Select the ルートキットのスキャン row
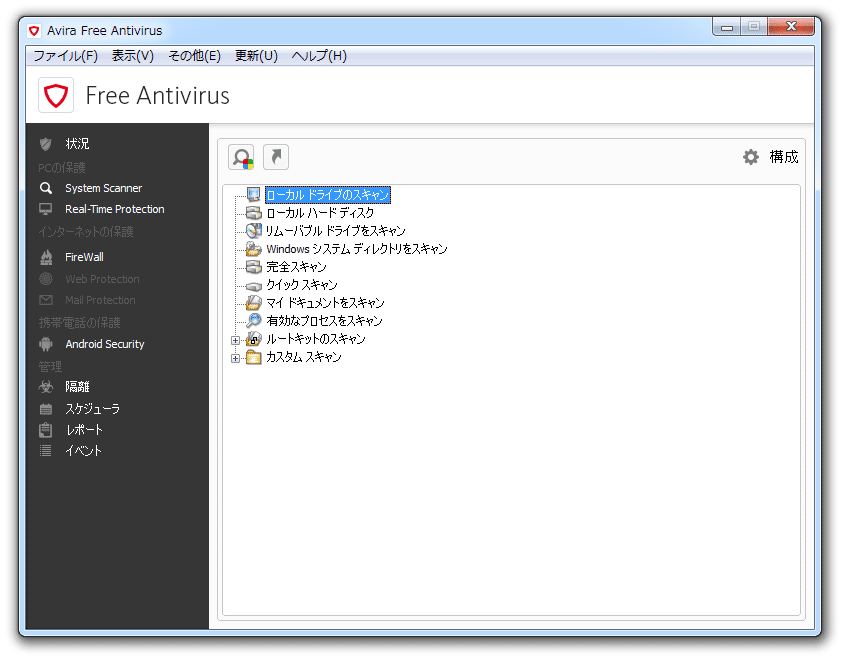 click(315, 339)
